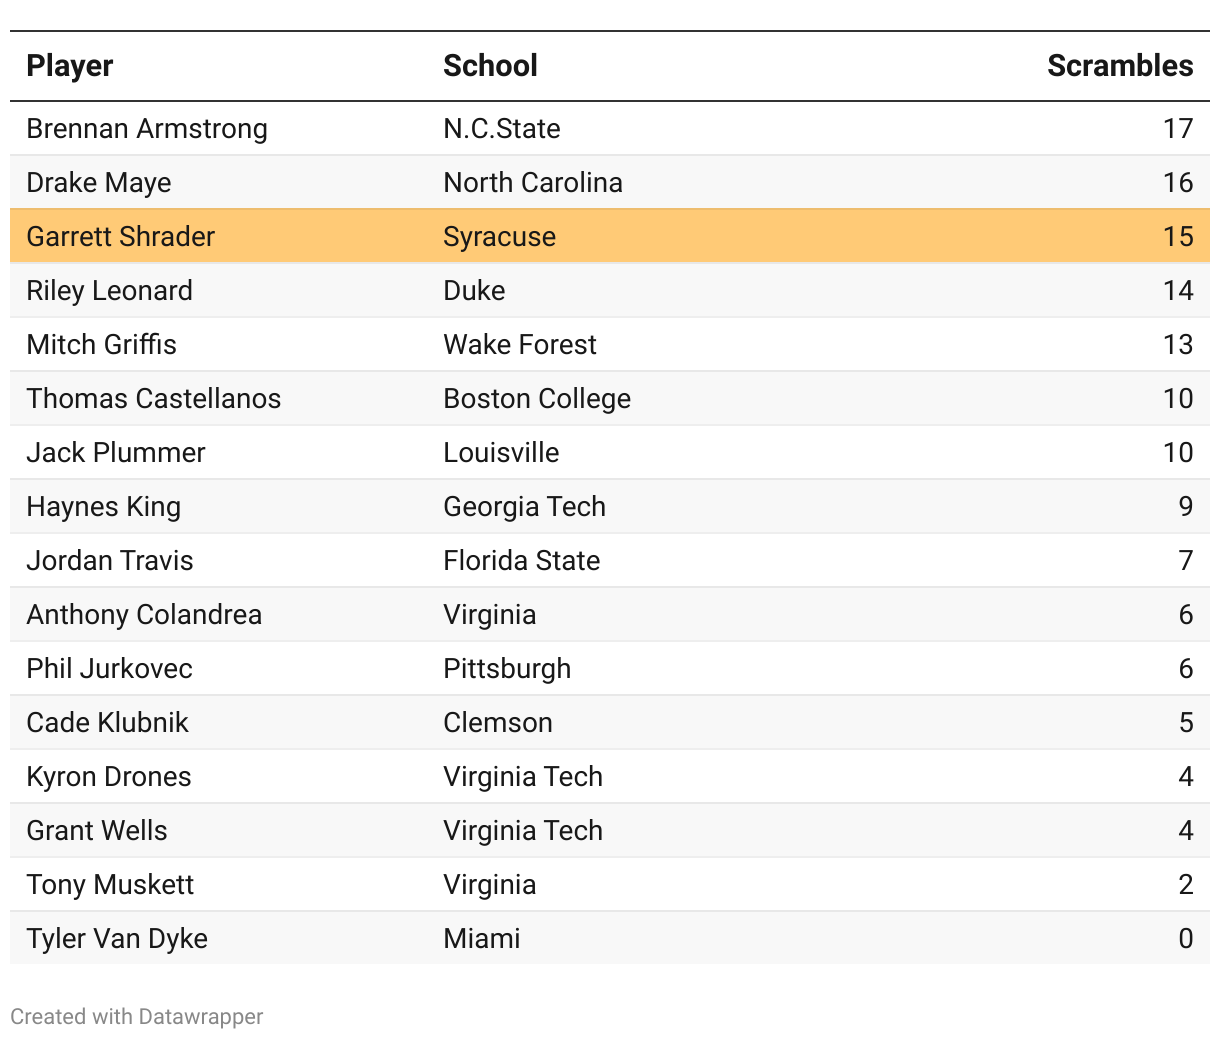Click the Louisville school cell

(x=501, y=453)
